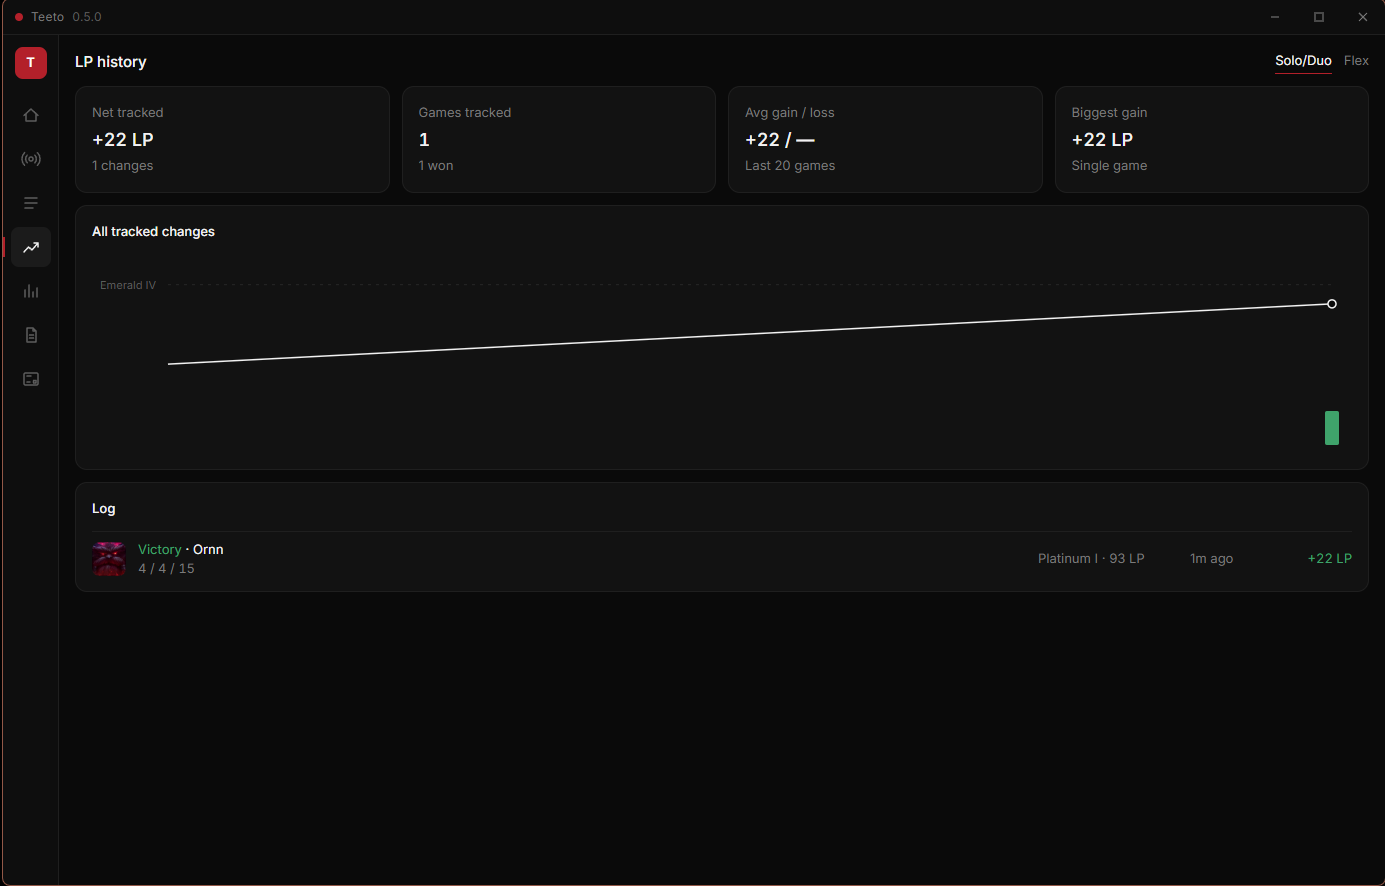This screenshot has height=886, width=1385.
Task: Open the overlay window icon in sidebar
Action: point(31,379)
